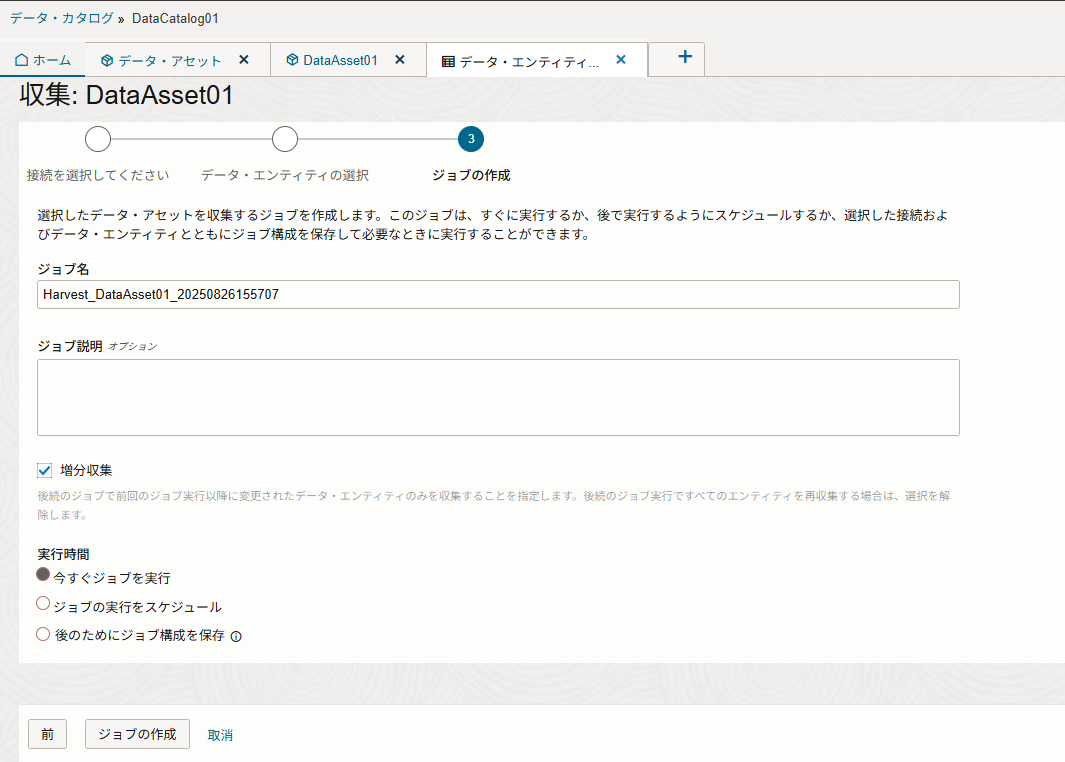Viewport: 1065px width, 762px height.
Task: Click the 取消 link
Action: [x=220, y=735]
